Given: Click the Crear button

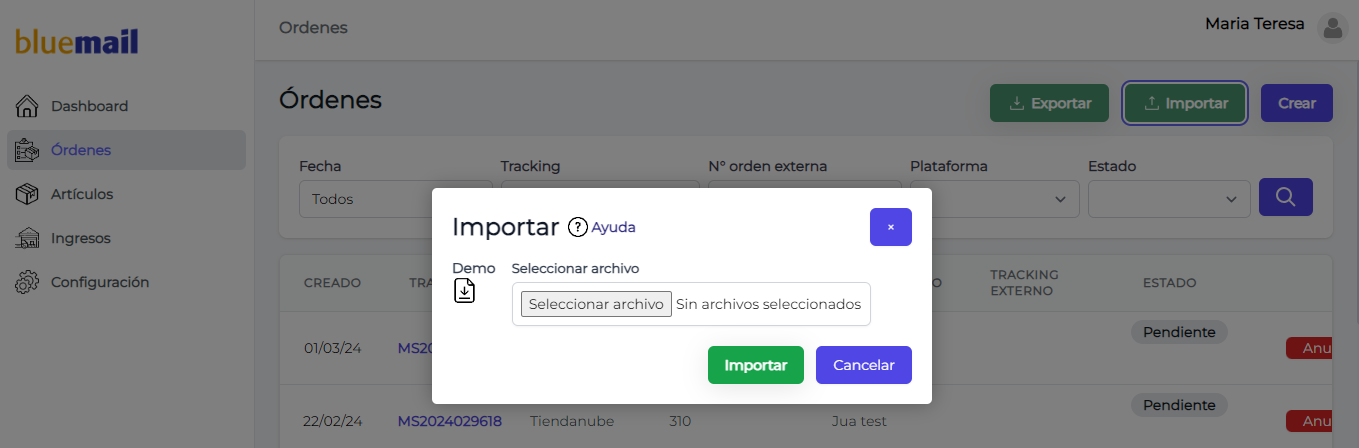Looking at the screenshot, I should (1297, 103).
